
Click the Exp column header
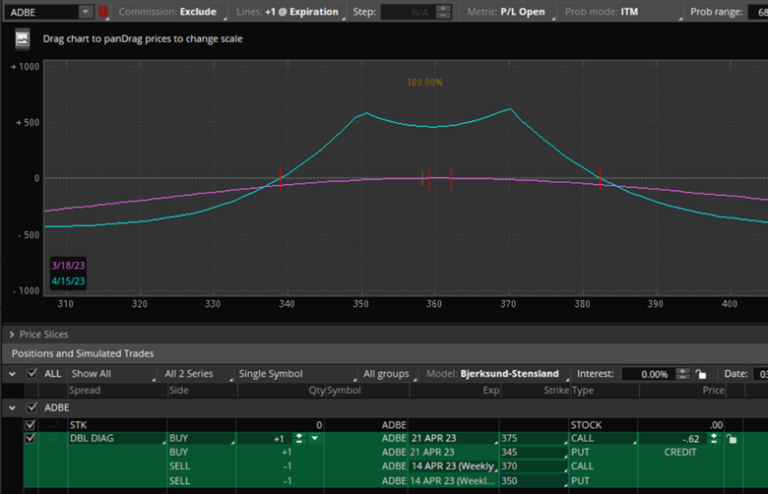(x=491, y=390)
